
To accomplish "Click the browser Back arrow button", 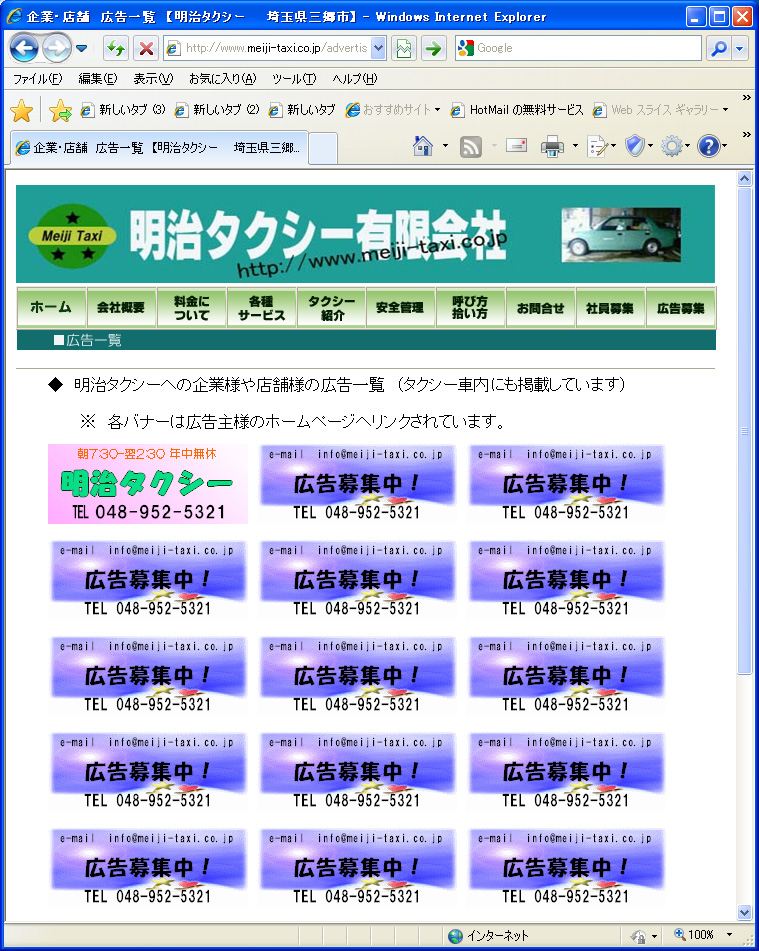I will [x=25, y=48].
